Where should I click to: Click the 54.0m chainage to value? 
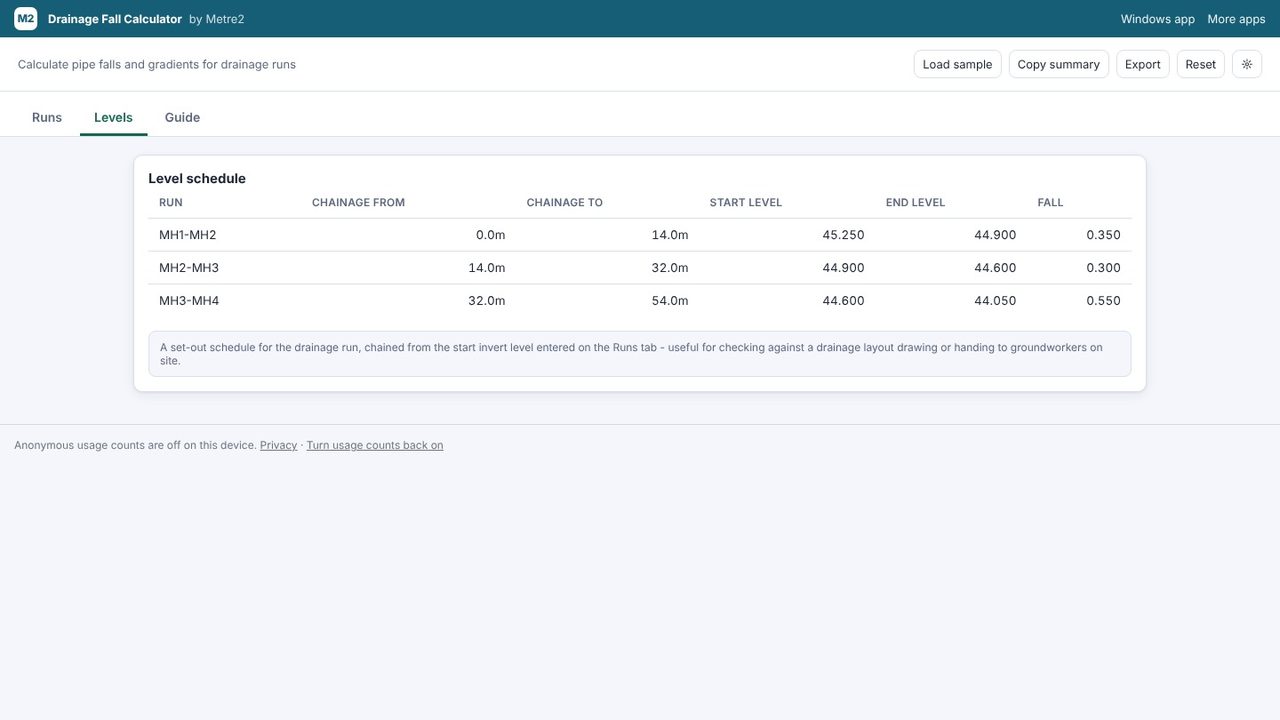pyautogui.click(x=670, y=301)
